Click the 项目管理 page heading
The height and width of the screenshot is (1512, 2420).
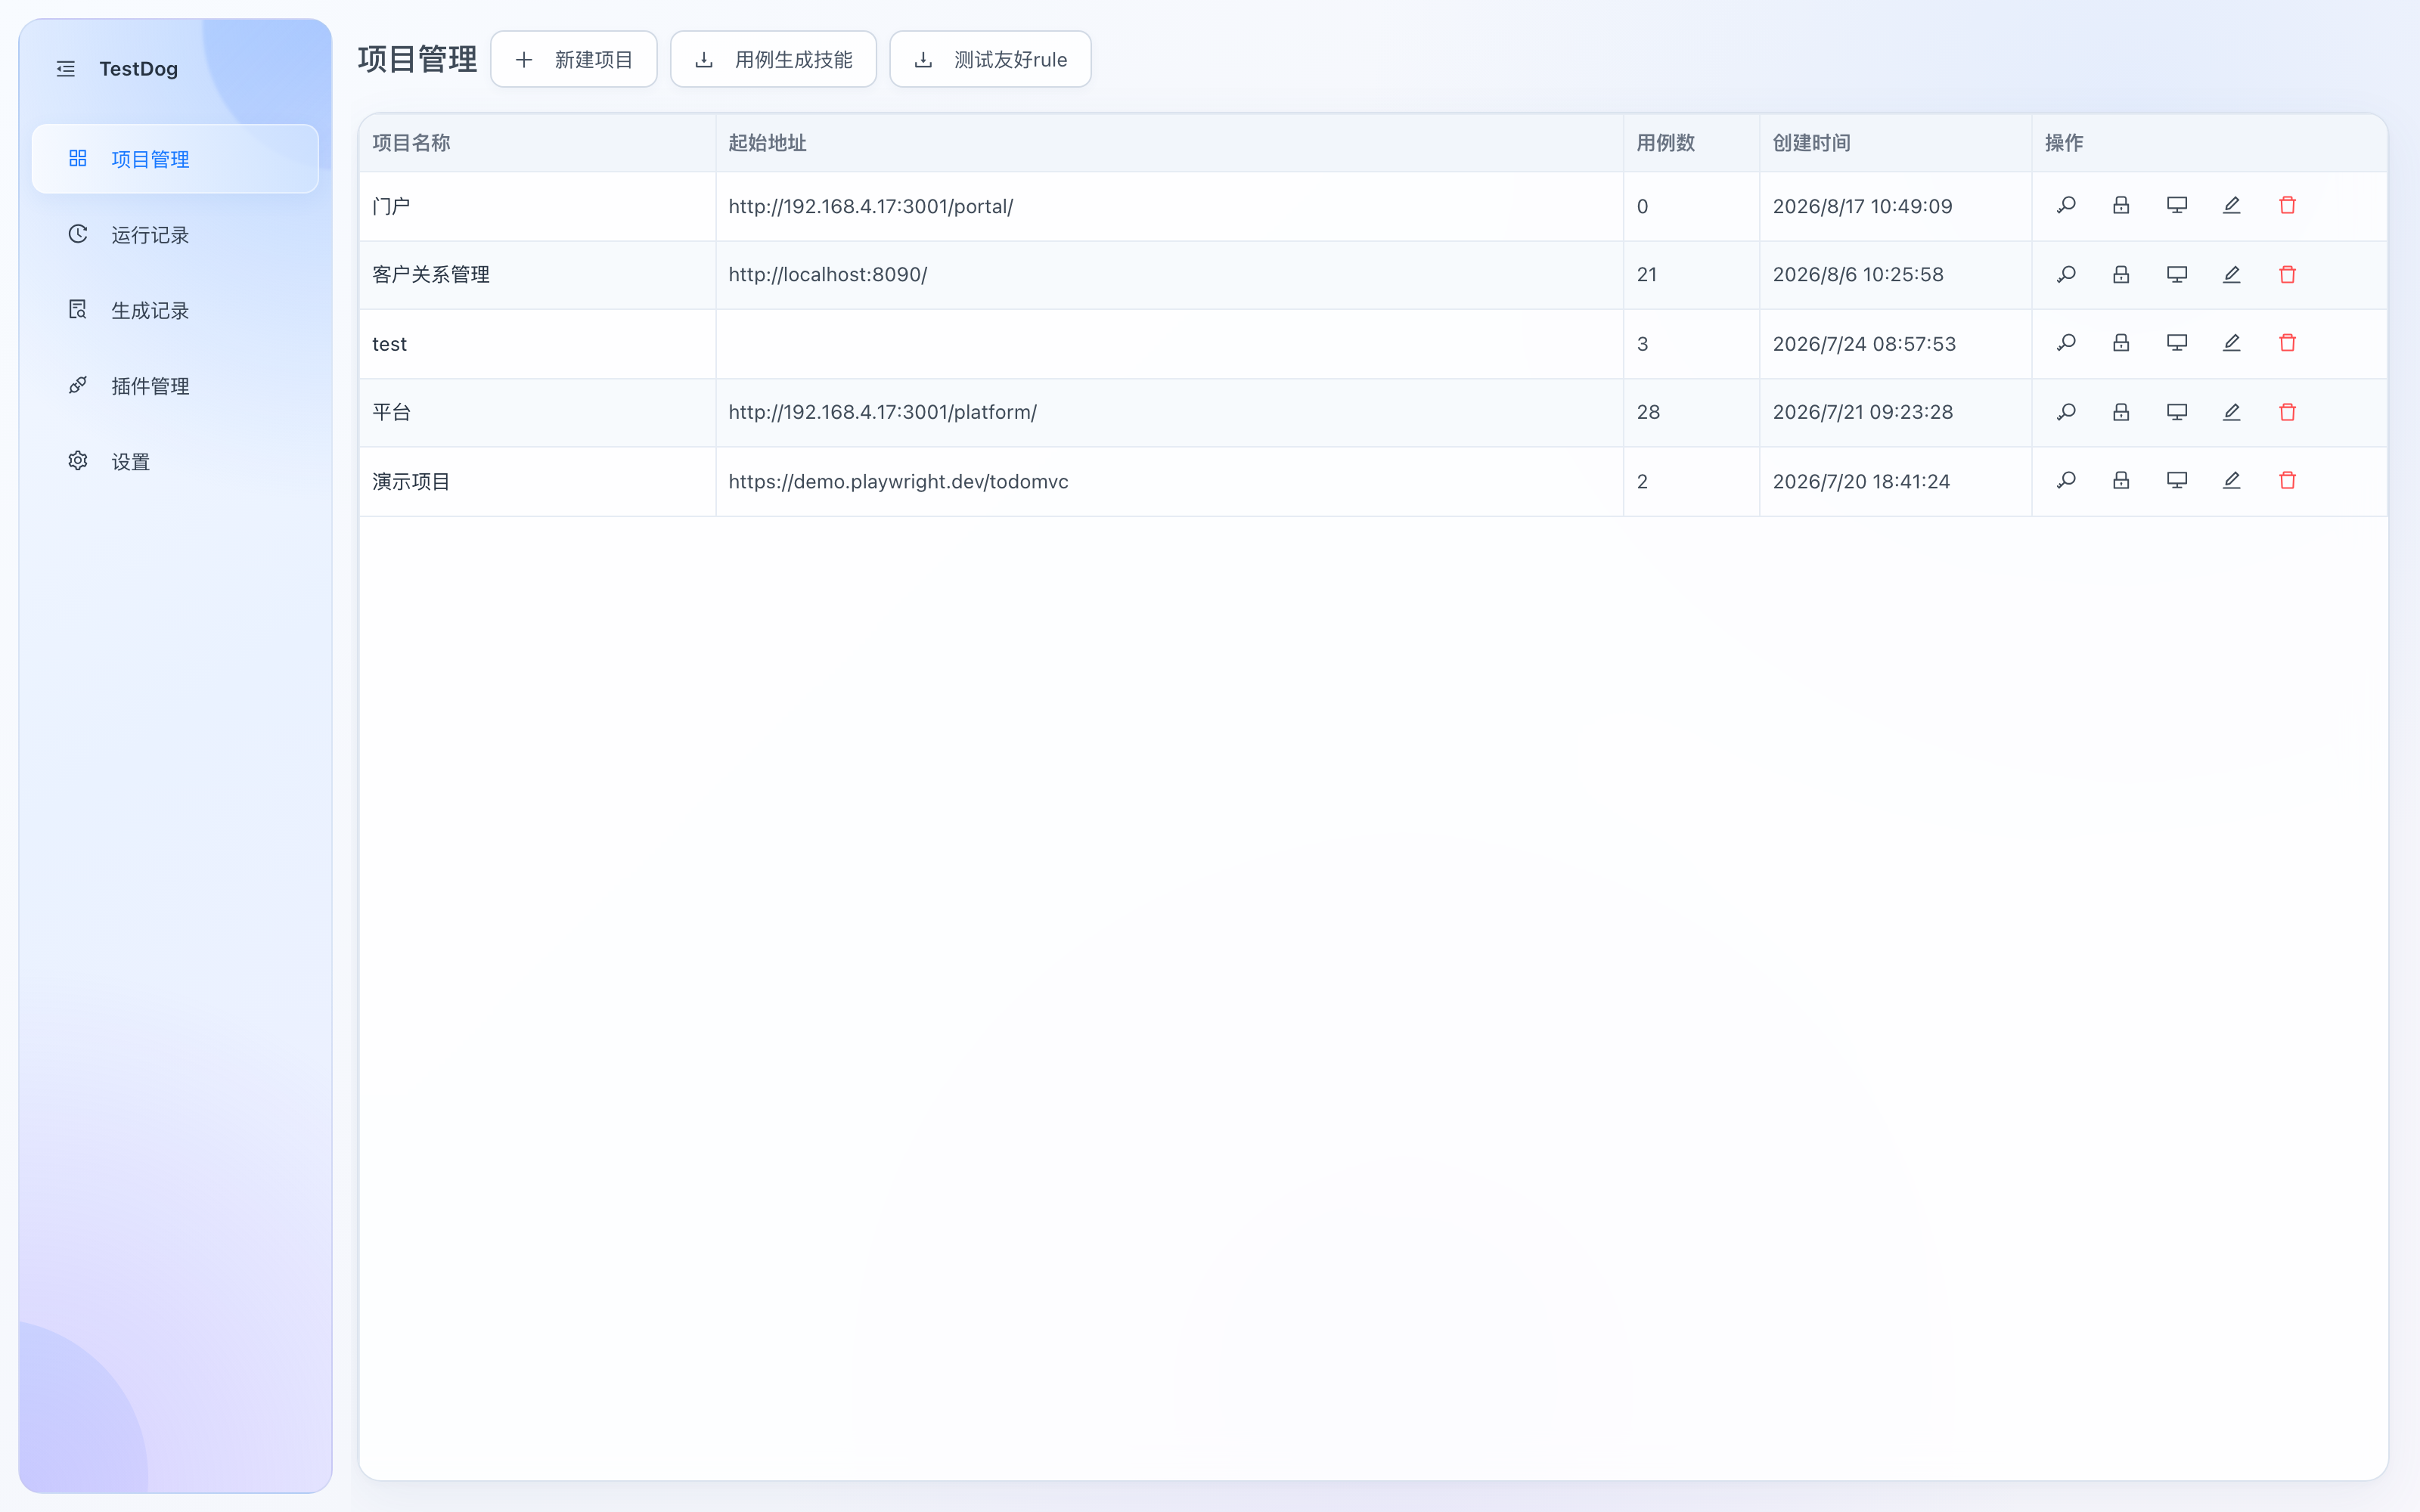click(x=418, y=60)
